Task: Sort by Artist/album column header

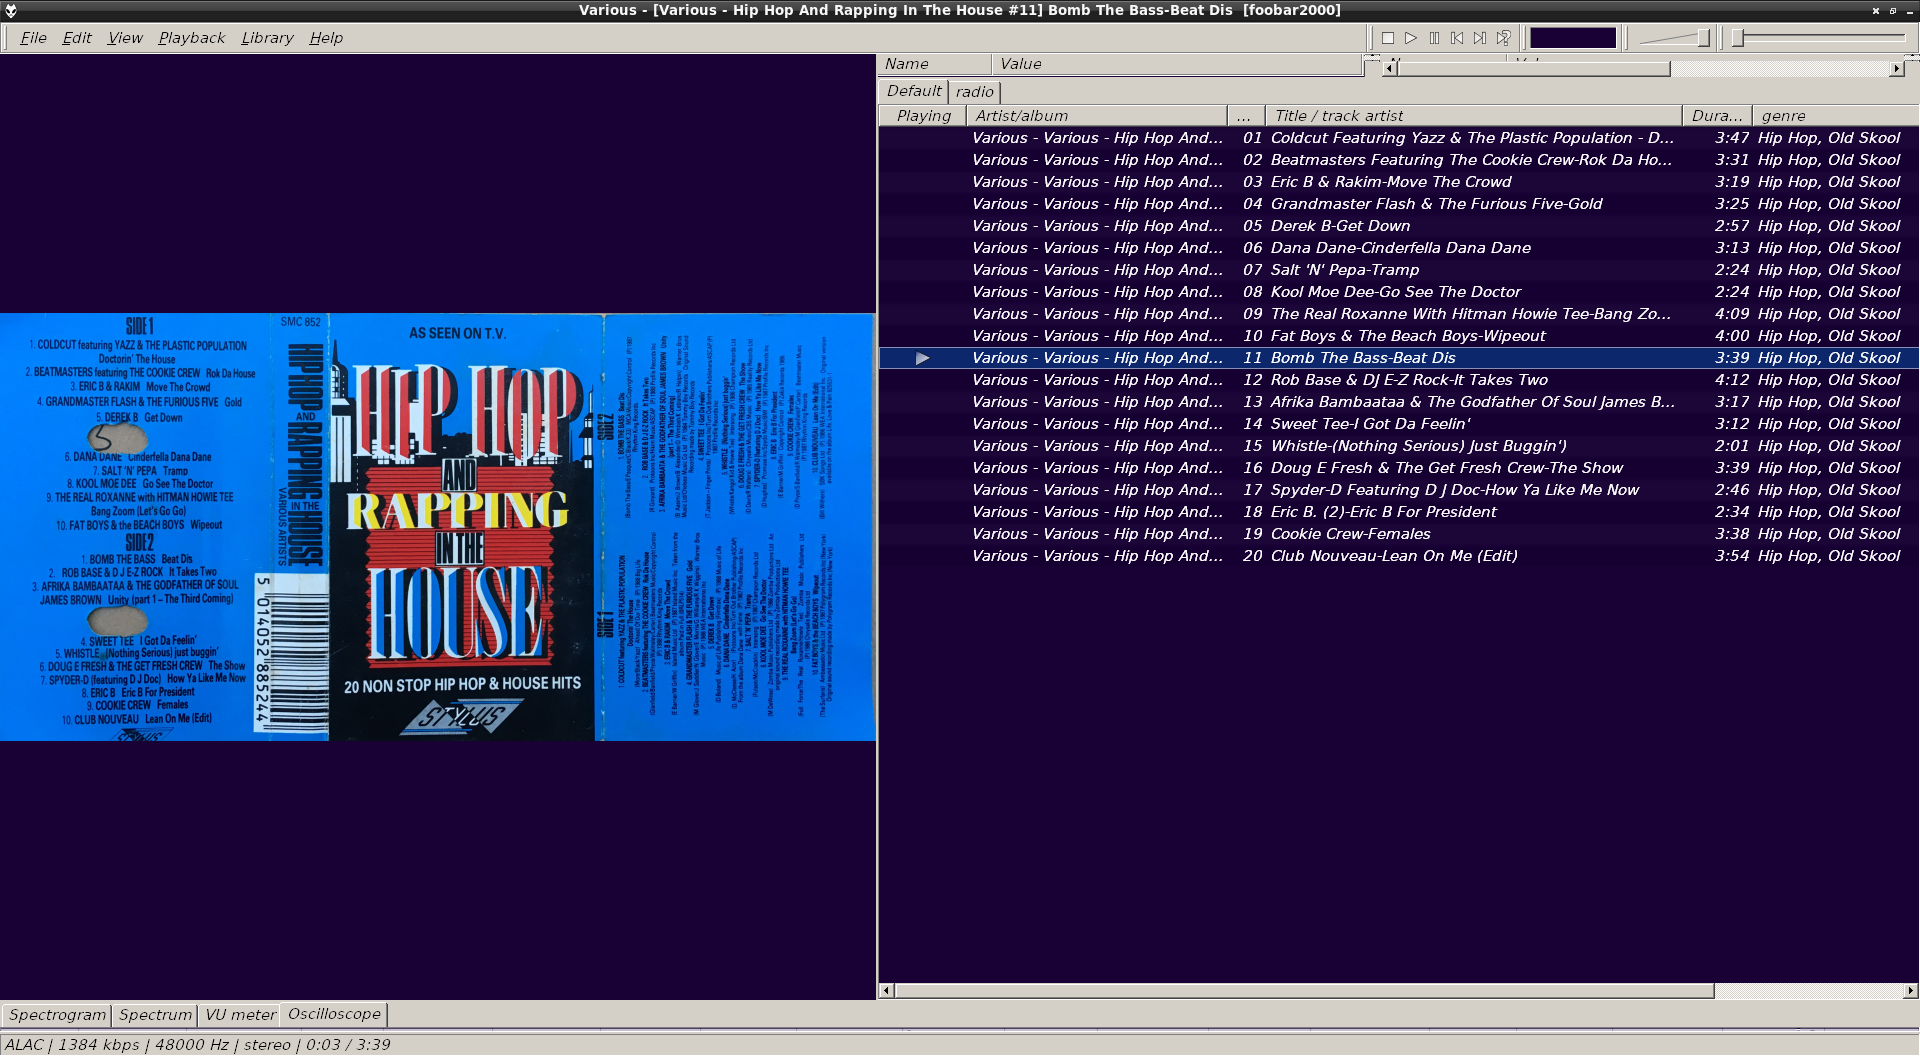Action: tap(1097, 116)
